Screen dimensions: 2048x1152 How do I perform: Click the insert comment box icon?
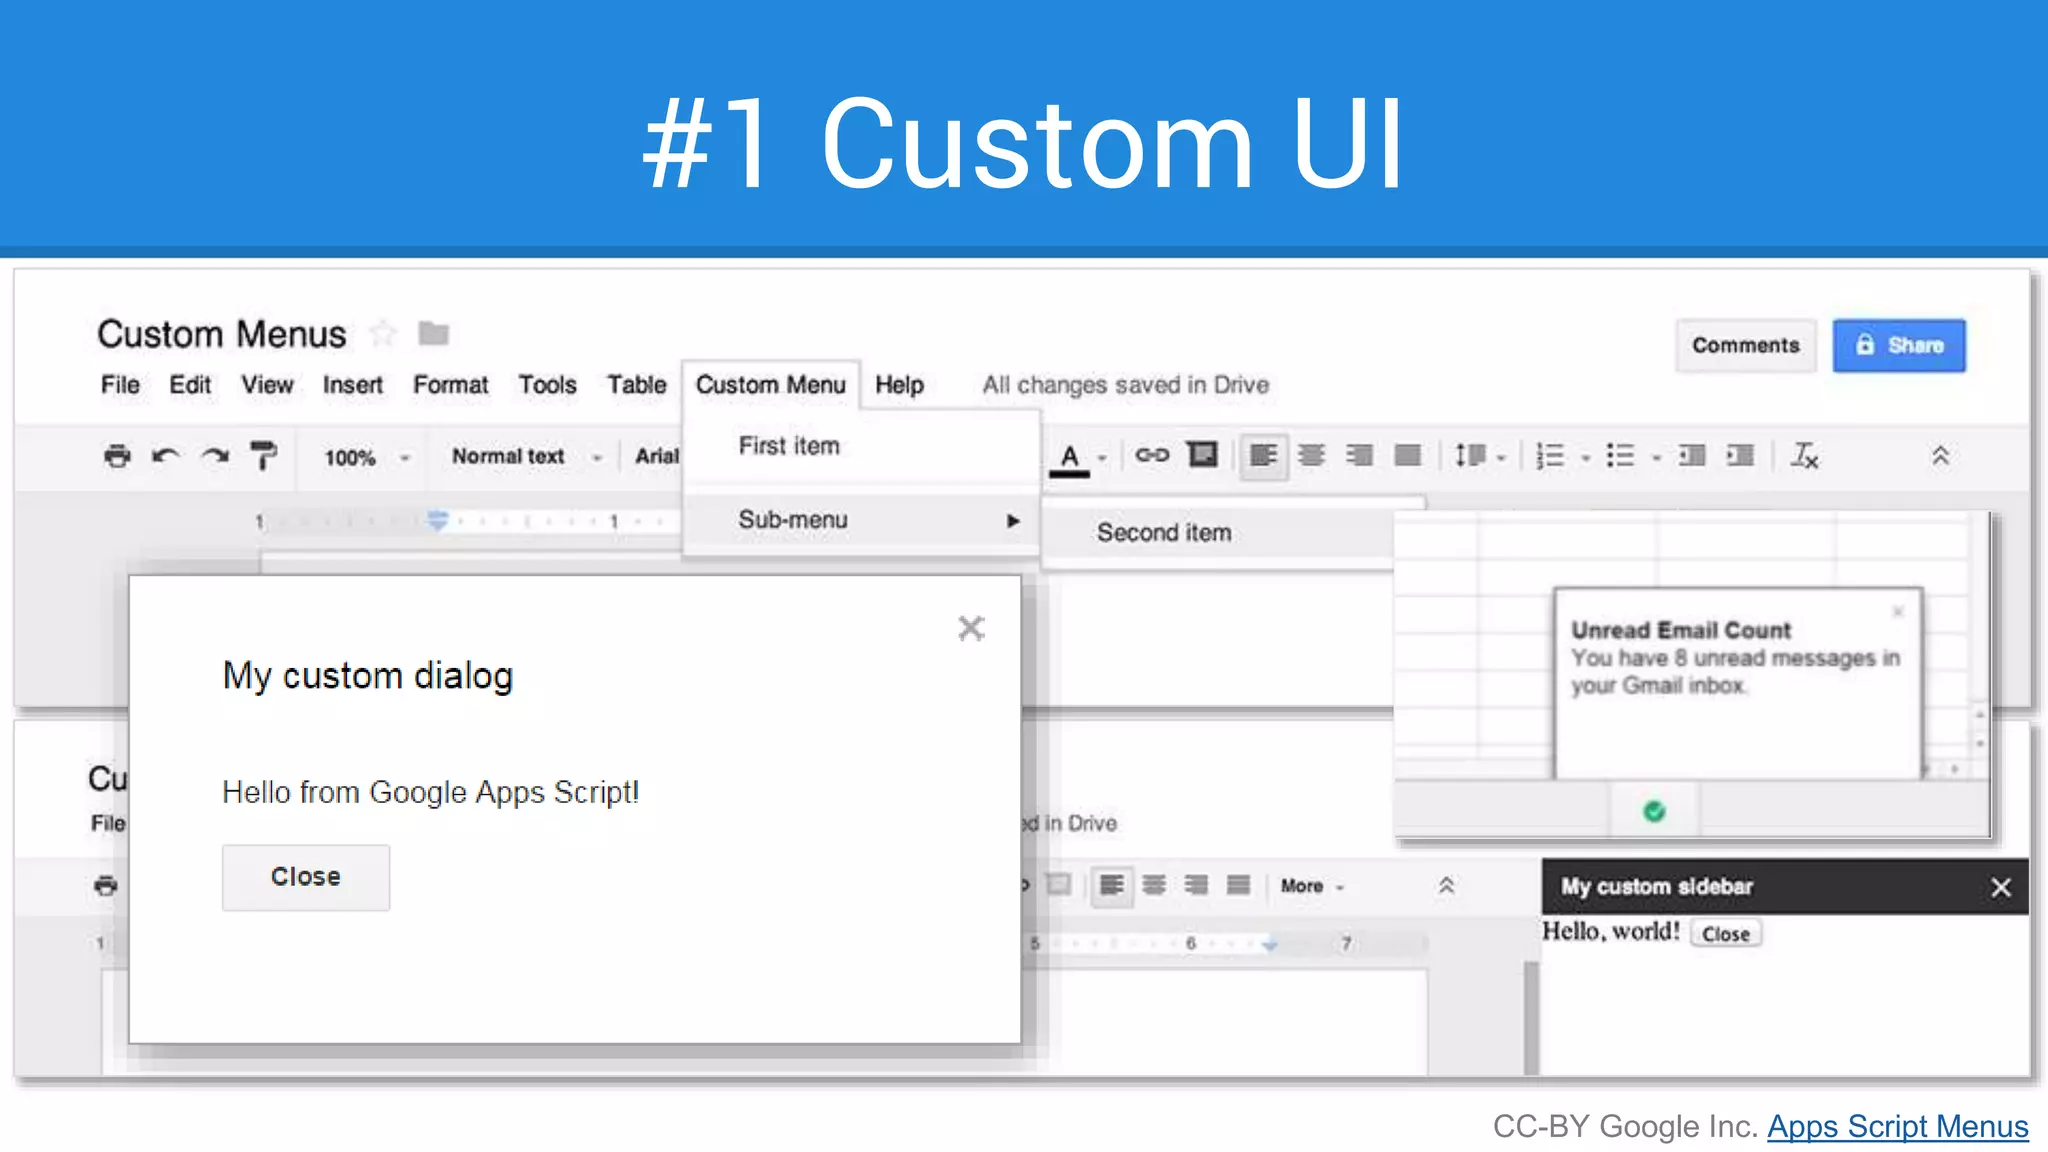[1202, 455]
